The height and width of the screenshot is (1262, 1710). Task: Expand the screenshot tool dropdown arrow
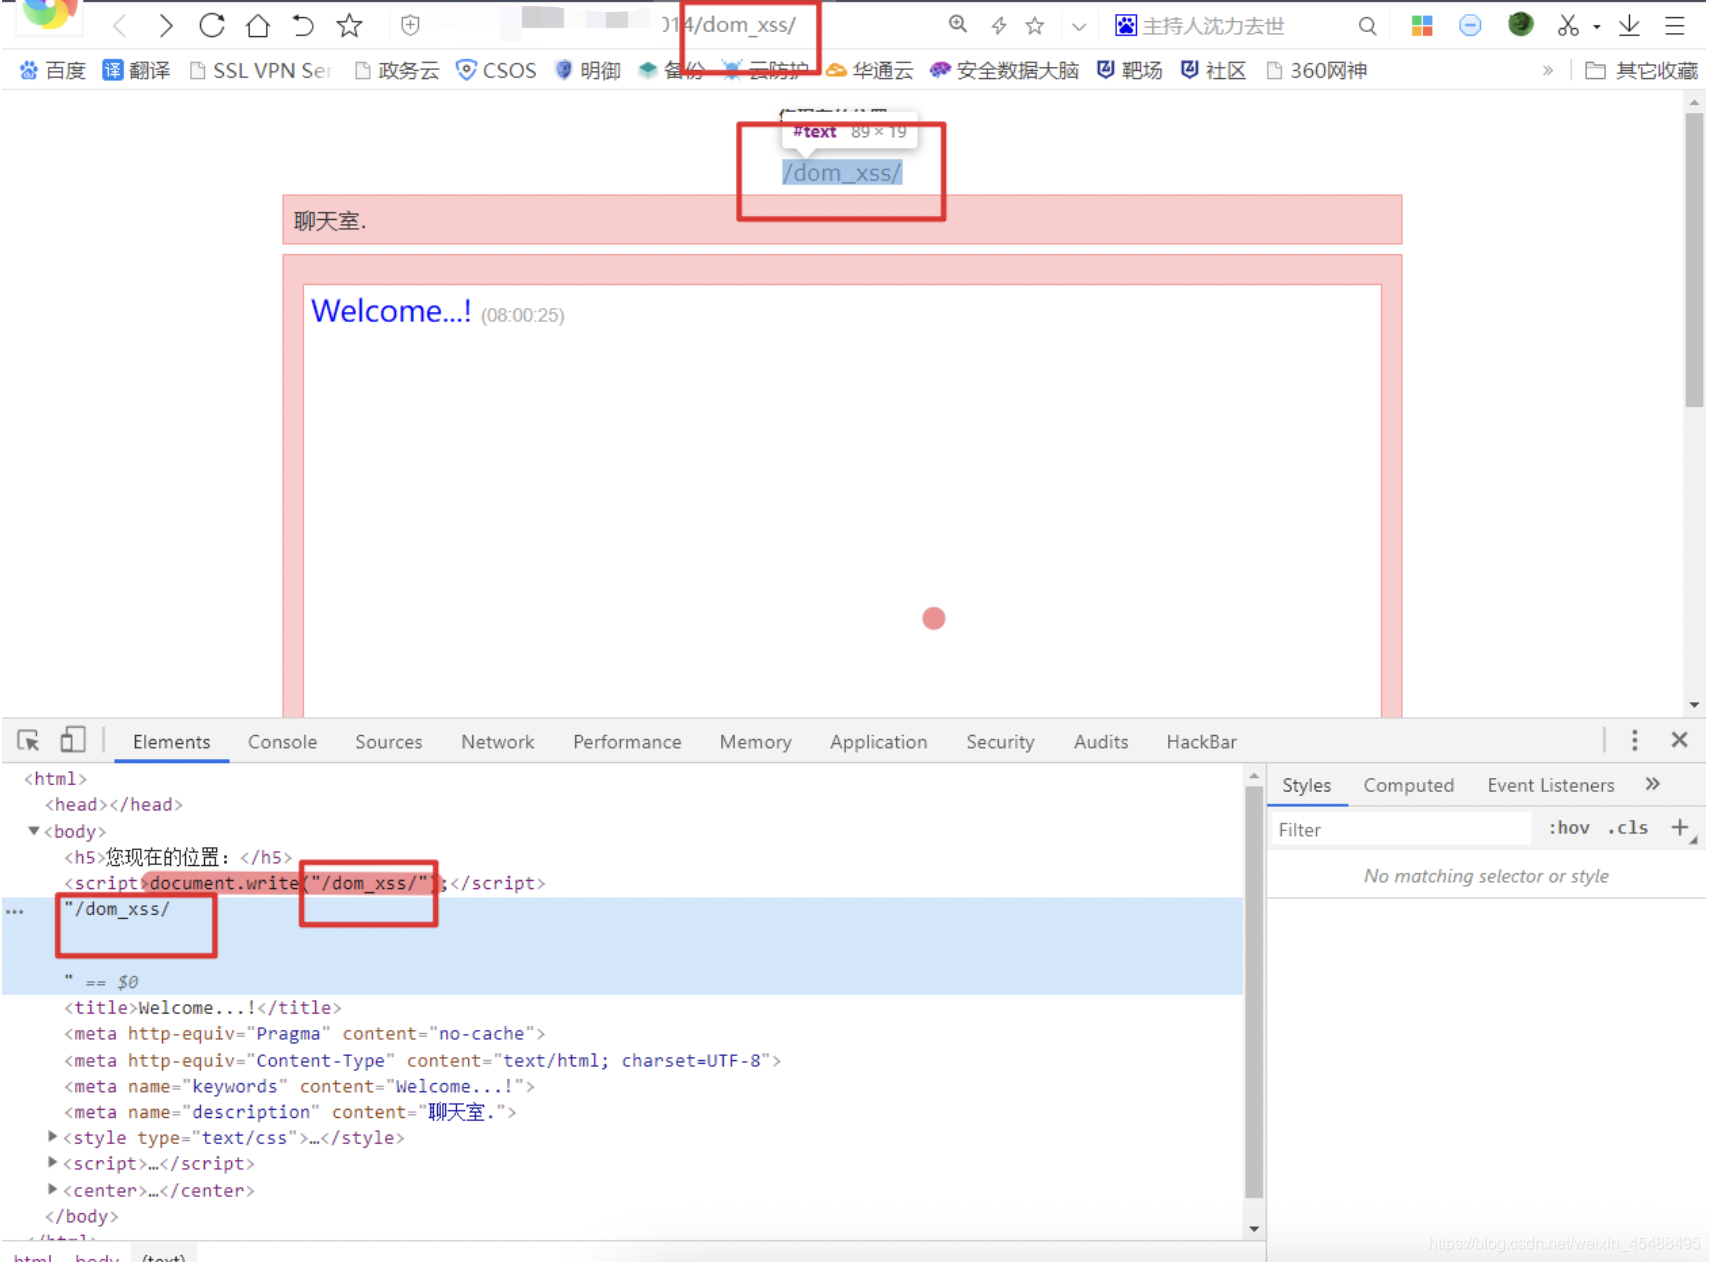(x=1596, y=27)
